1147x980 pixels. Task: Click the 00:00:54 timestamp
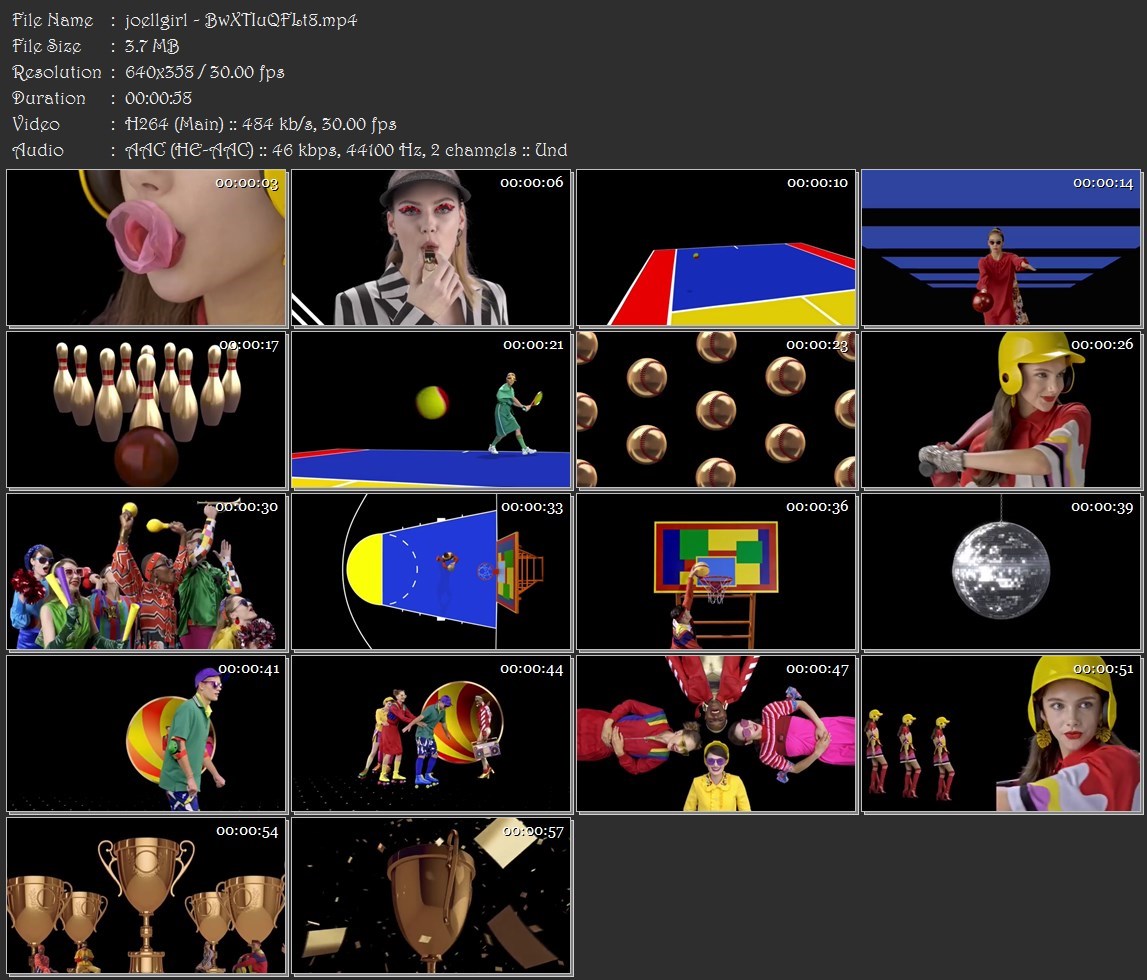(x=247, y=831)
